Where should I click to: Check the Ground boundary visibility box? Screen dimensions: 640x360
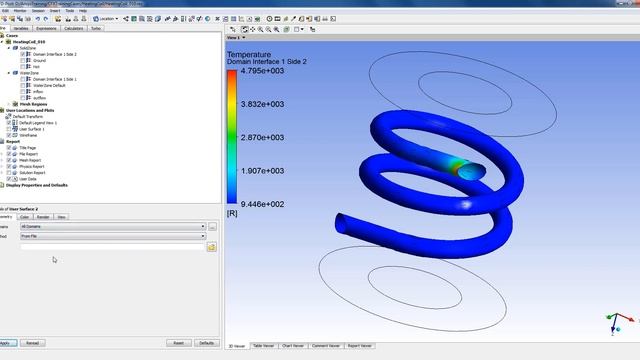tap(23, 60)
